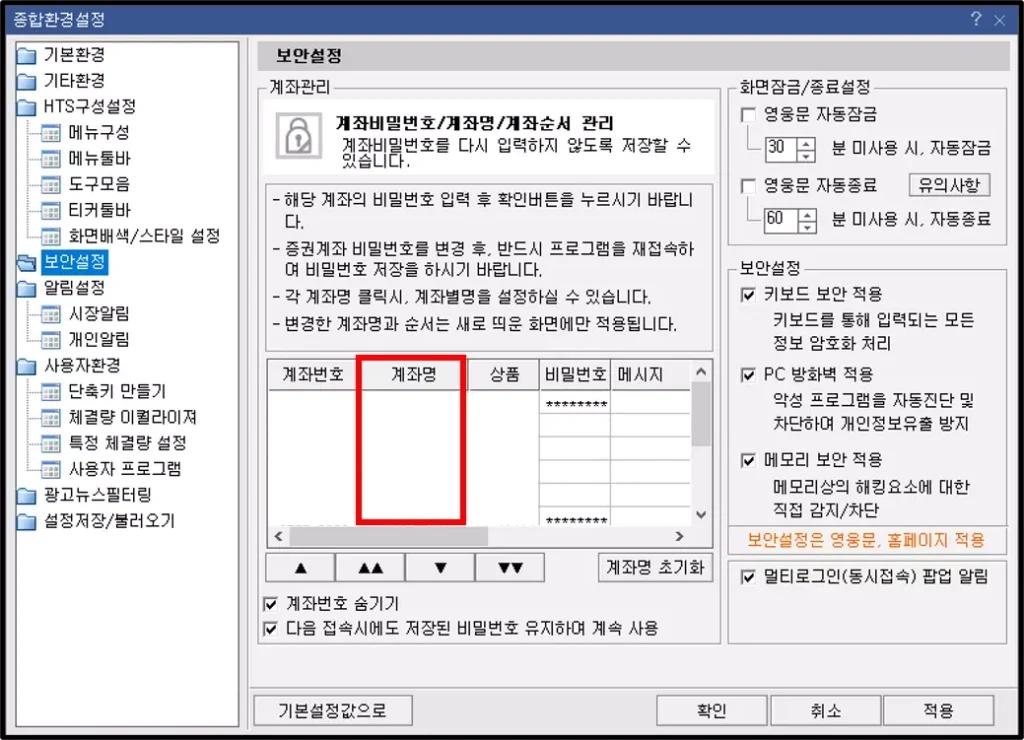This screenshot has height=740, width=1024.
Task: Click the 개인알림 page icon
Action: [51, 340]
